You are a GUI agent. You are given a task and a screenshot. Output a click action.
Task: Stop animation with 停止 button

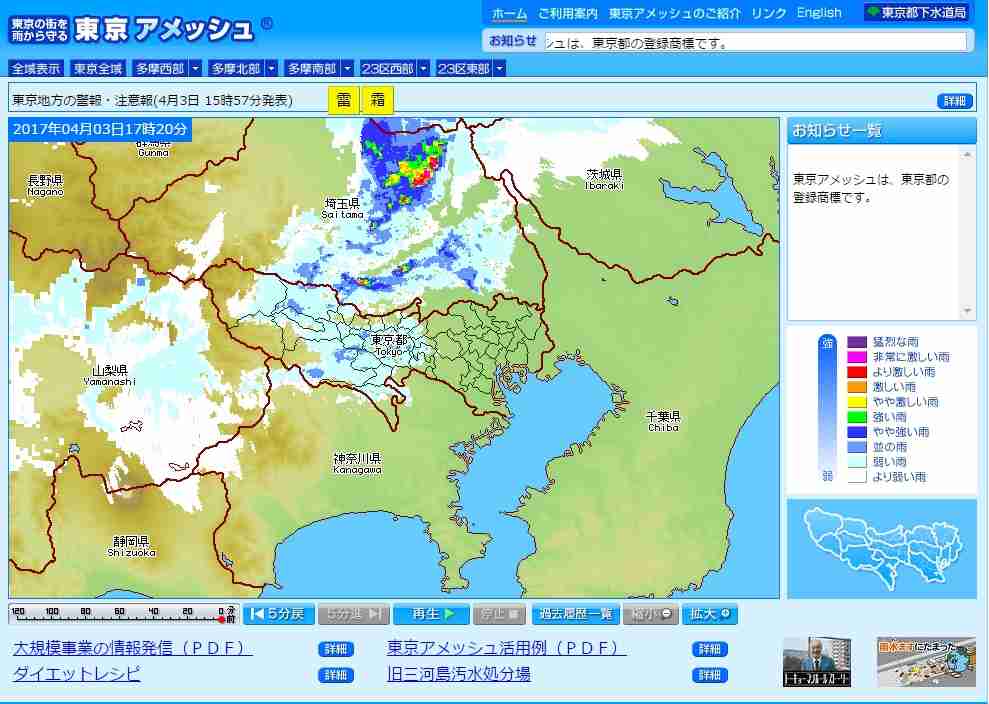click(499, 614)
